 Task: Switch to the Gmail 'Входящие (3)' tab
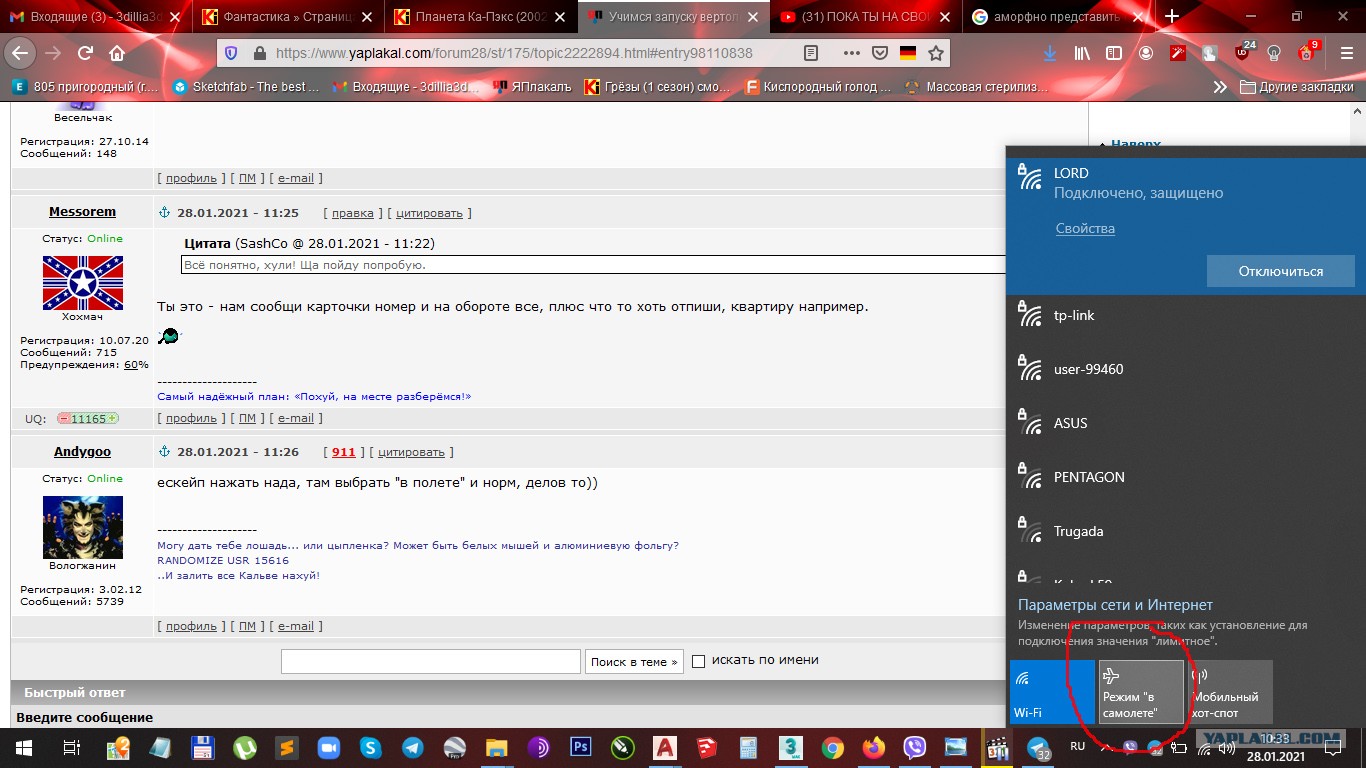point(96,17)
